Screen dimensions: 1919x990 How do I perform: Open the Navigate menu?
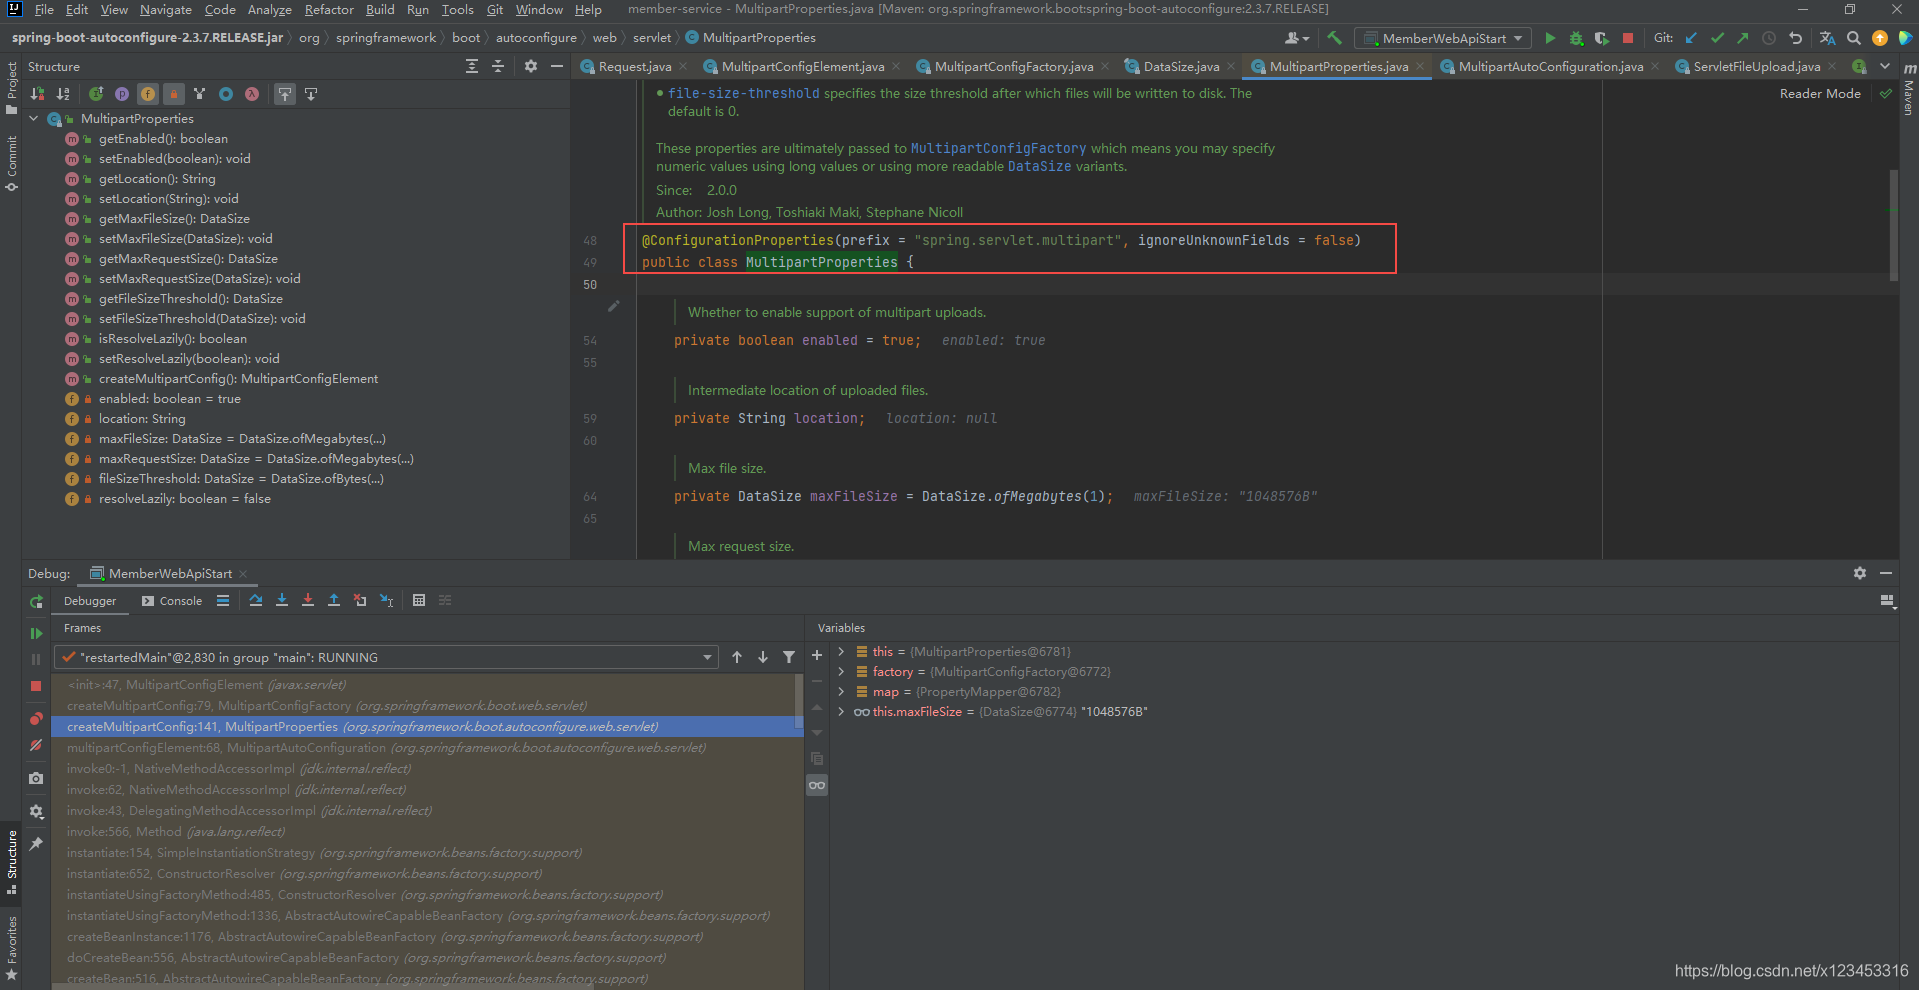[164, 9]
